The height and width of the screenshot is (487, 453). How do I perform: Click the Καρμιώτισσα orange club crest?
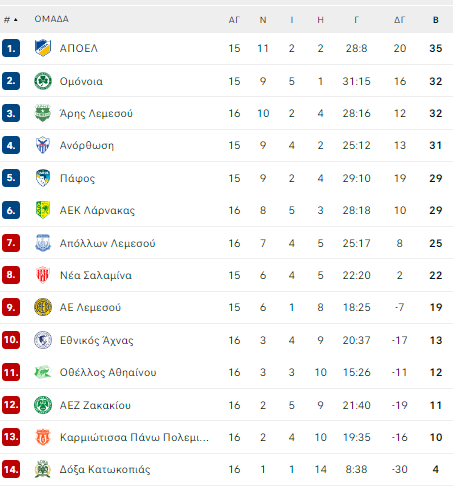(x=43, y=437)
